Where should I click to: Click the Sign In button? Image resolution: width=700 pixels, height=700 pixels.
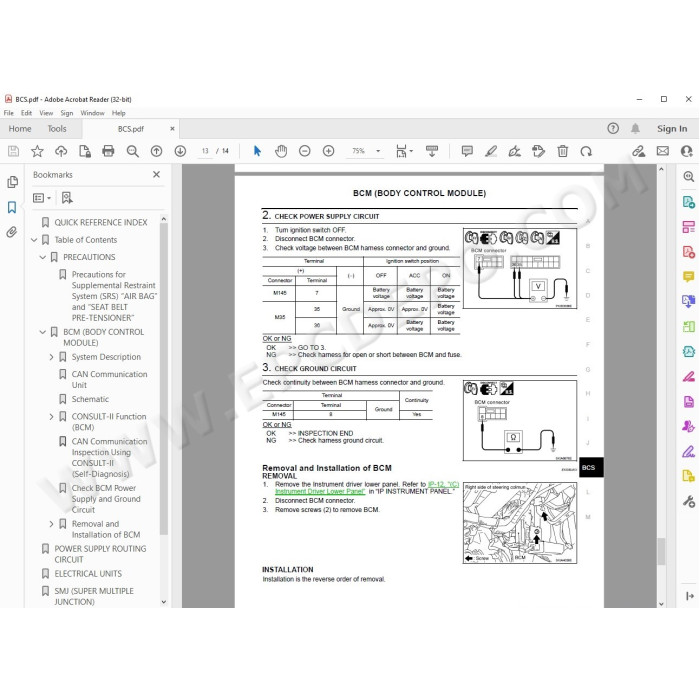672,129
